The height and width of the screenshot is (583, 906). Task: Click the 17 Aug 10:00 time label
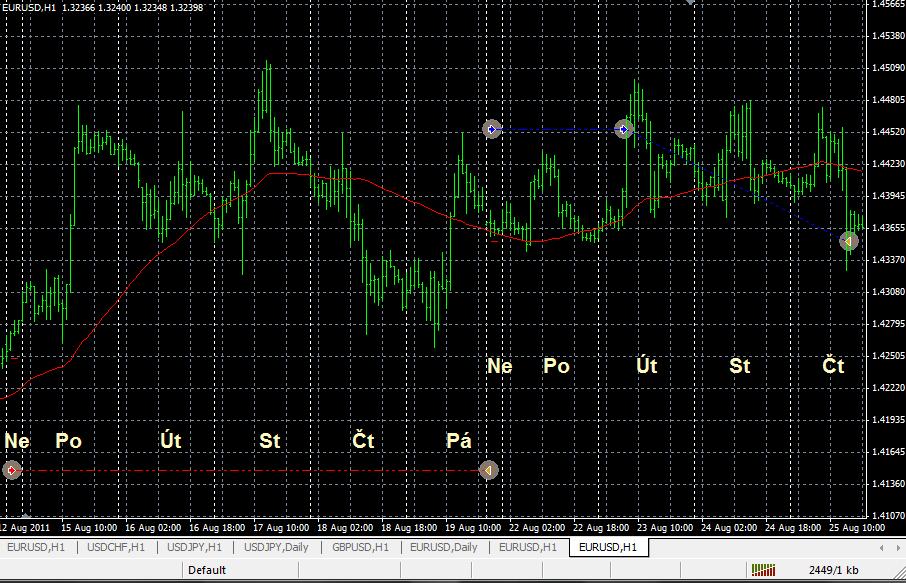[281, 528]
